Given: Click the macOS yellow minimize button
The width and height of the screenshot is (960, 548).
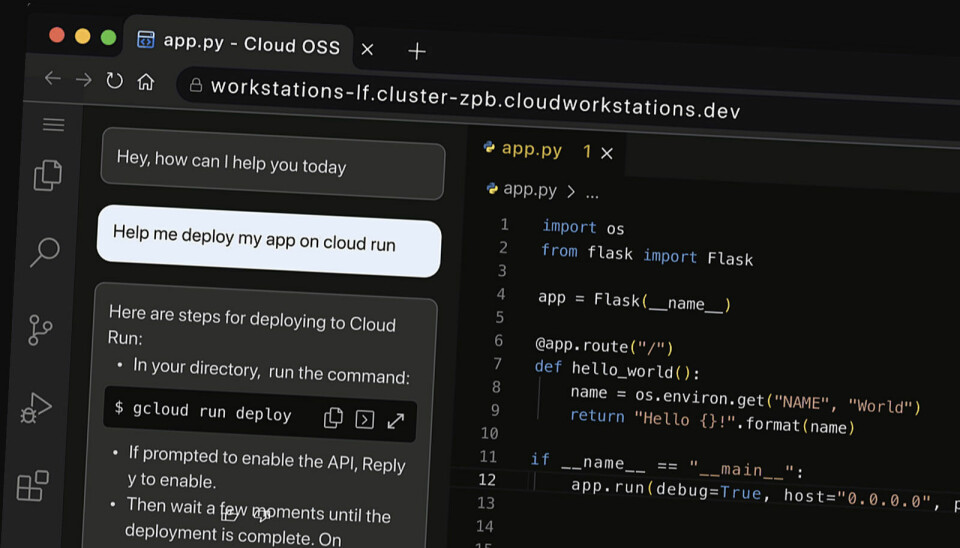Looking at the screenshot, I should click(x=83, y=36).
